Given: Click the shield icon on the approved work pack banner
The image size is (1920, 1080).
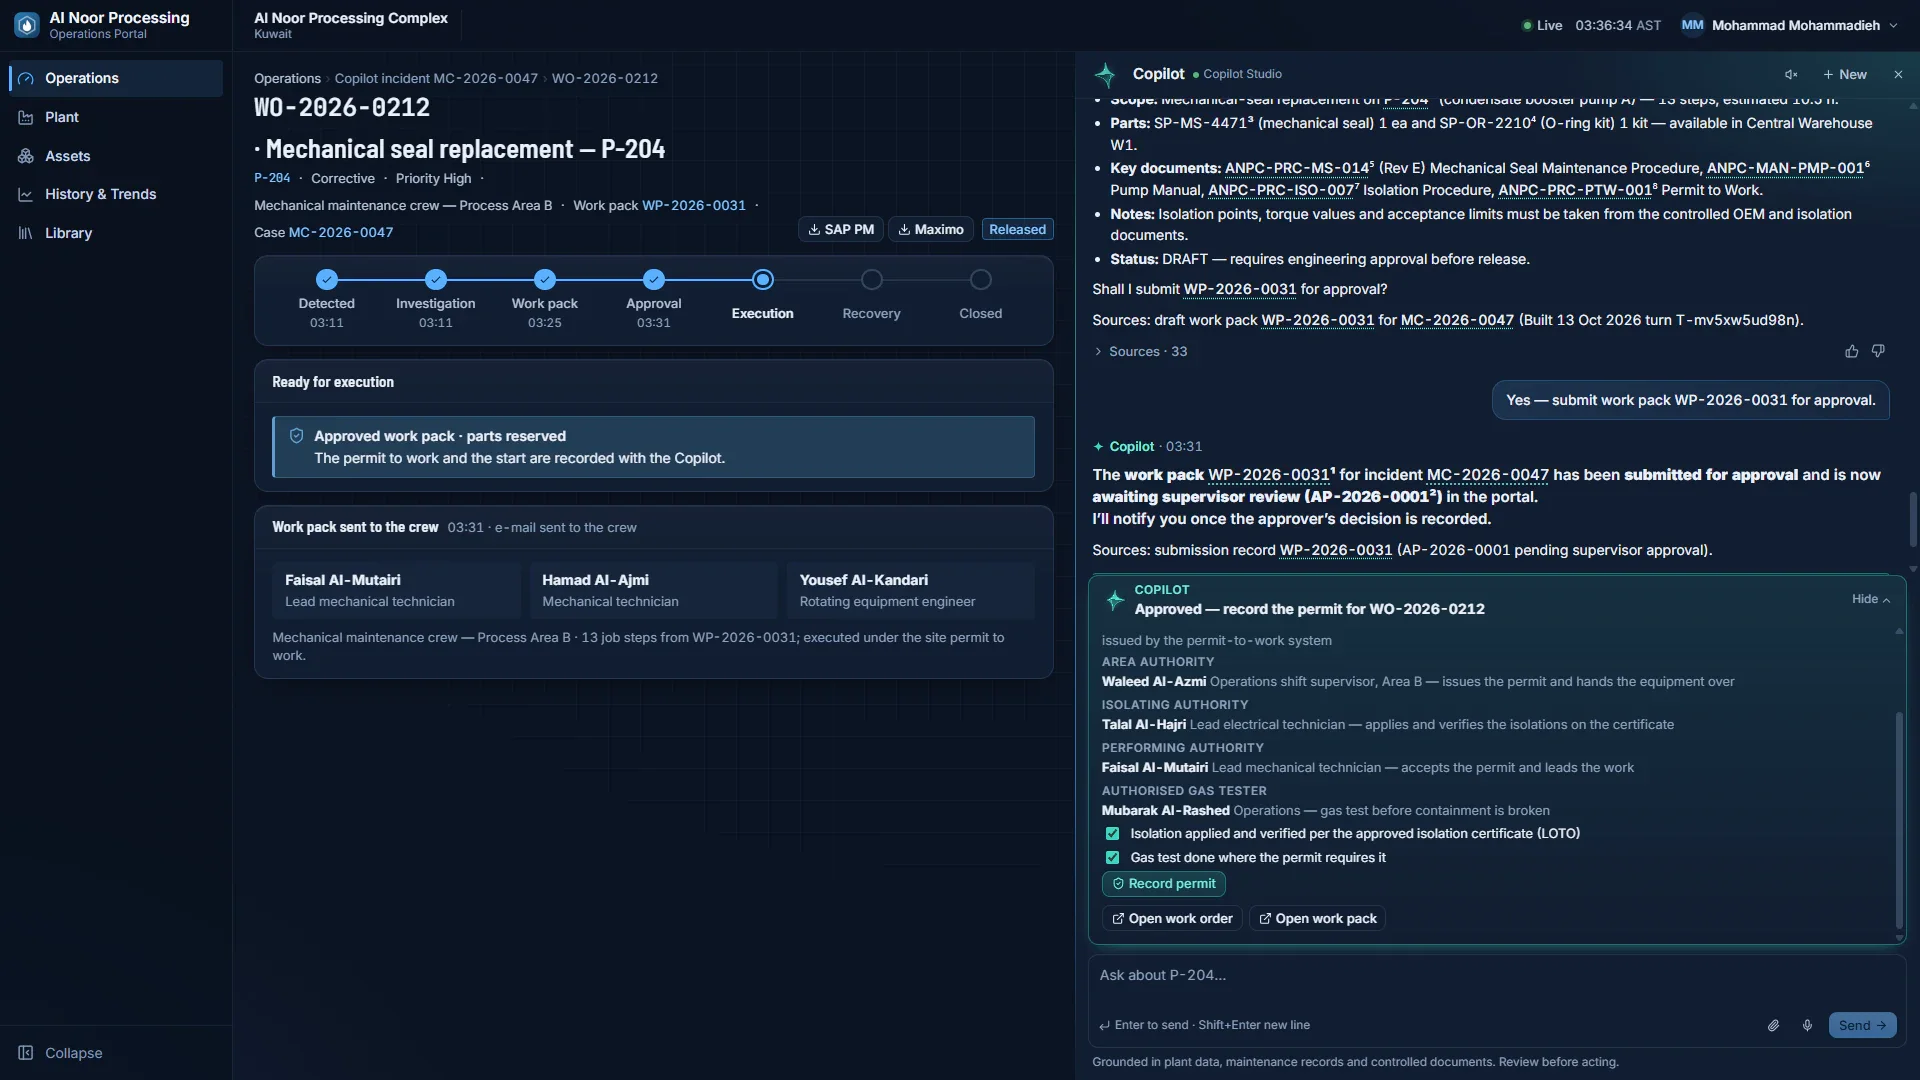Looking at the screenshot, I should (x=296, y=436).
